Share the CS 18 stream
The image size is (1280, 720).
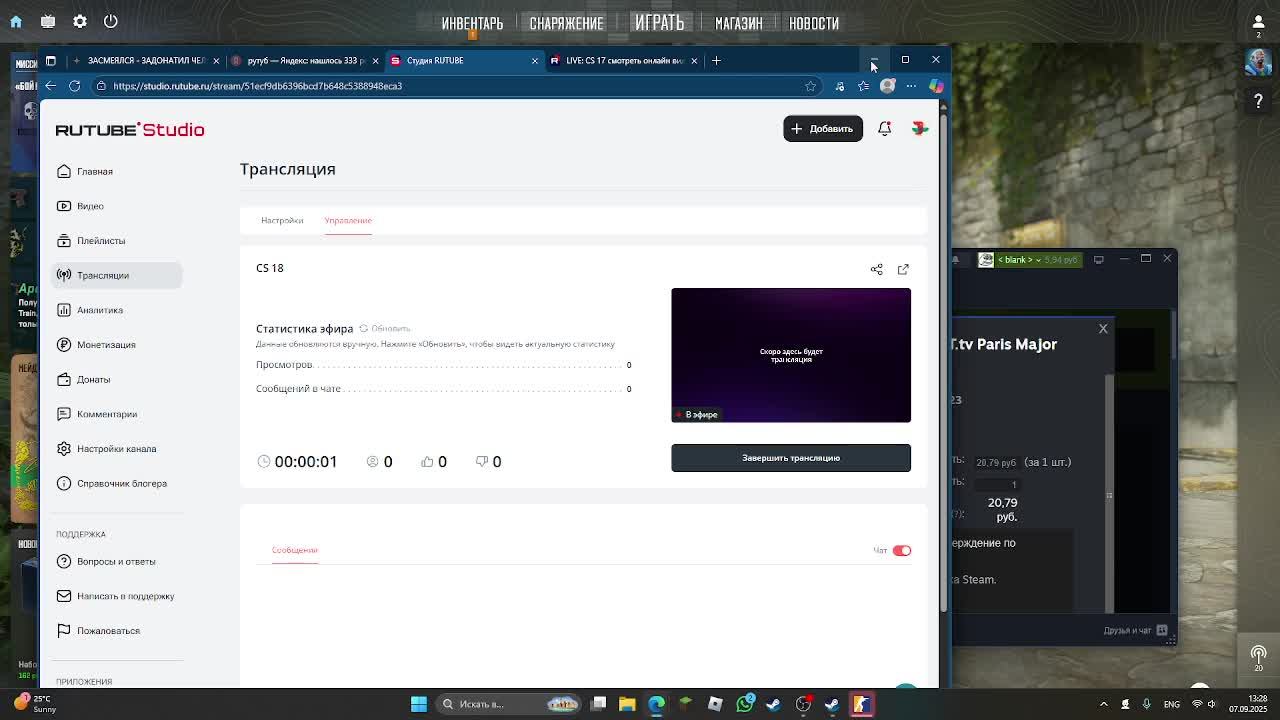[x=876, y=269]
